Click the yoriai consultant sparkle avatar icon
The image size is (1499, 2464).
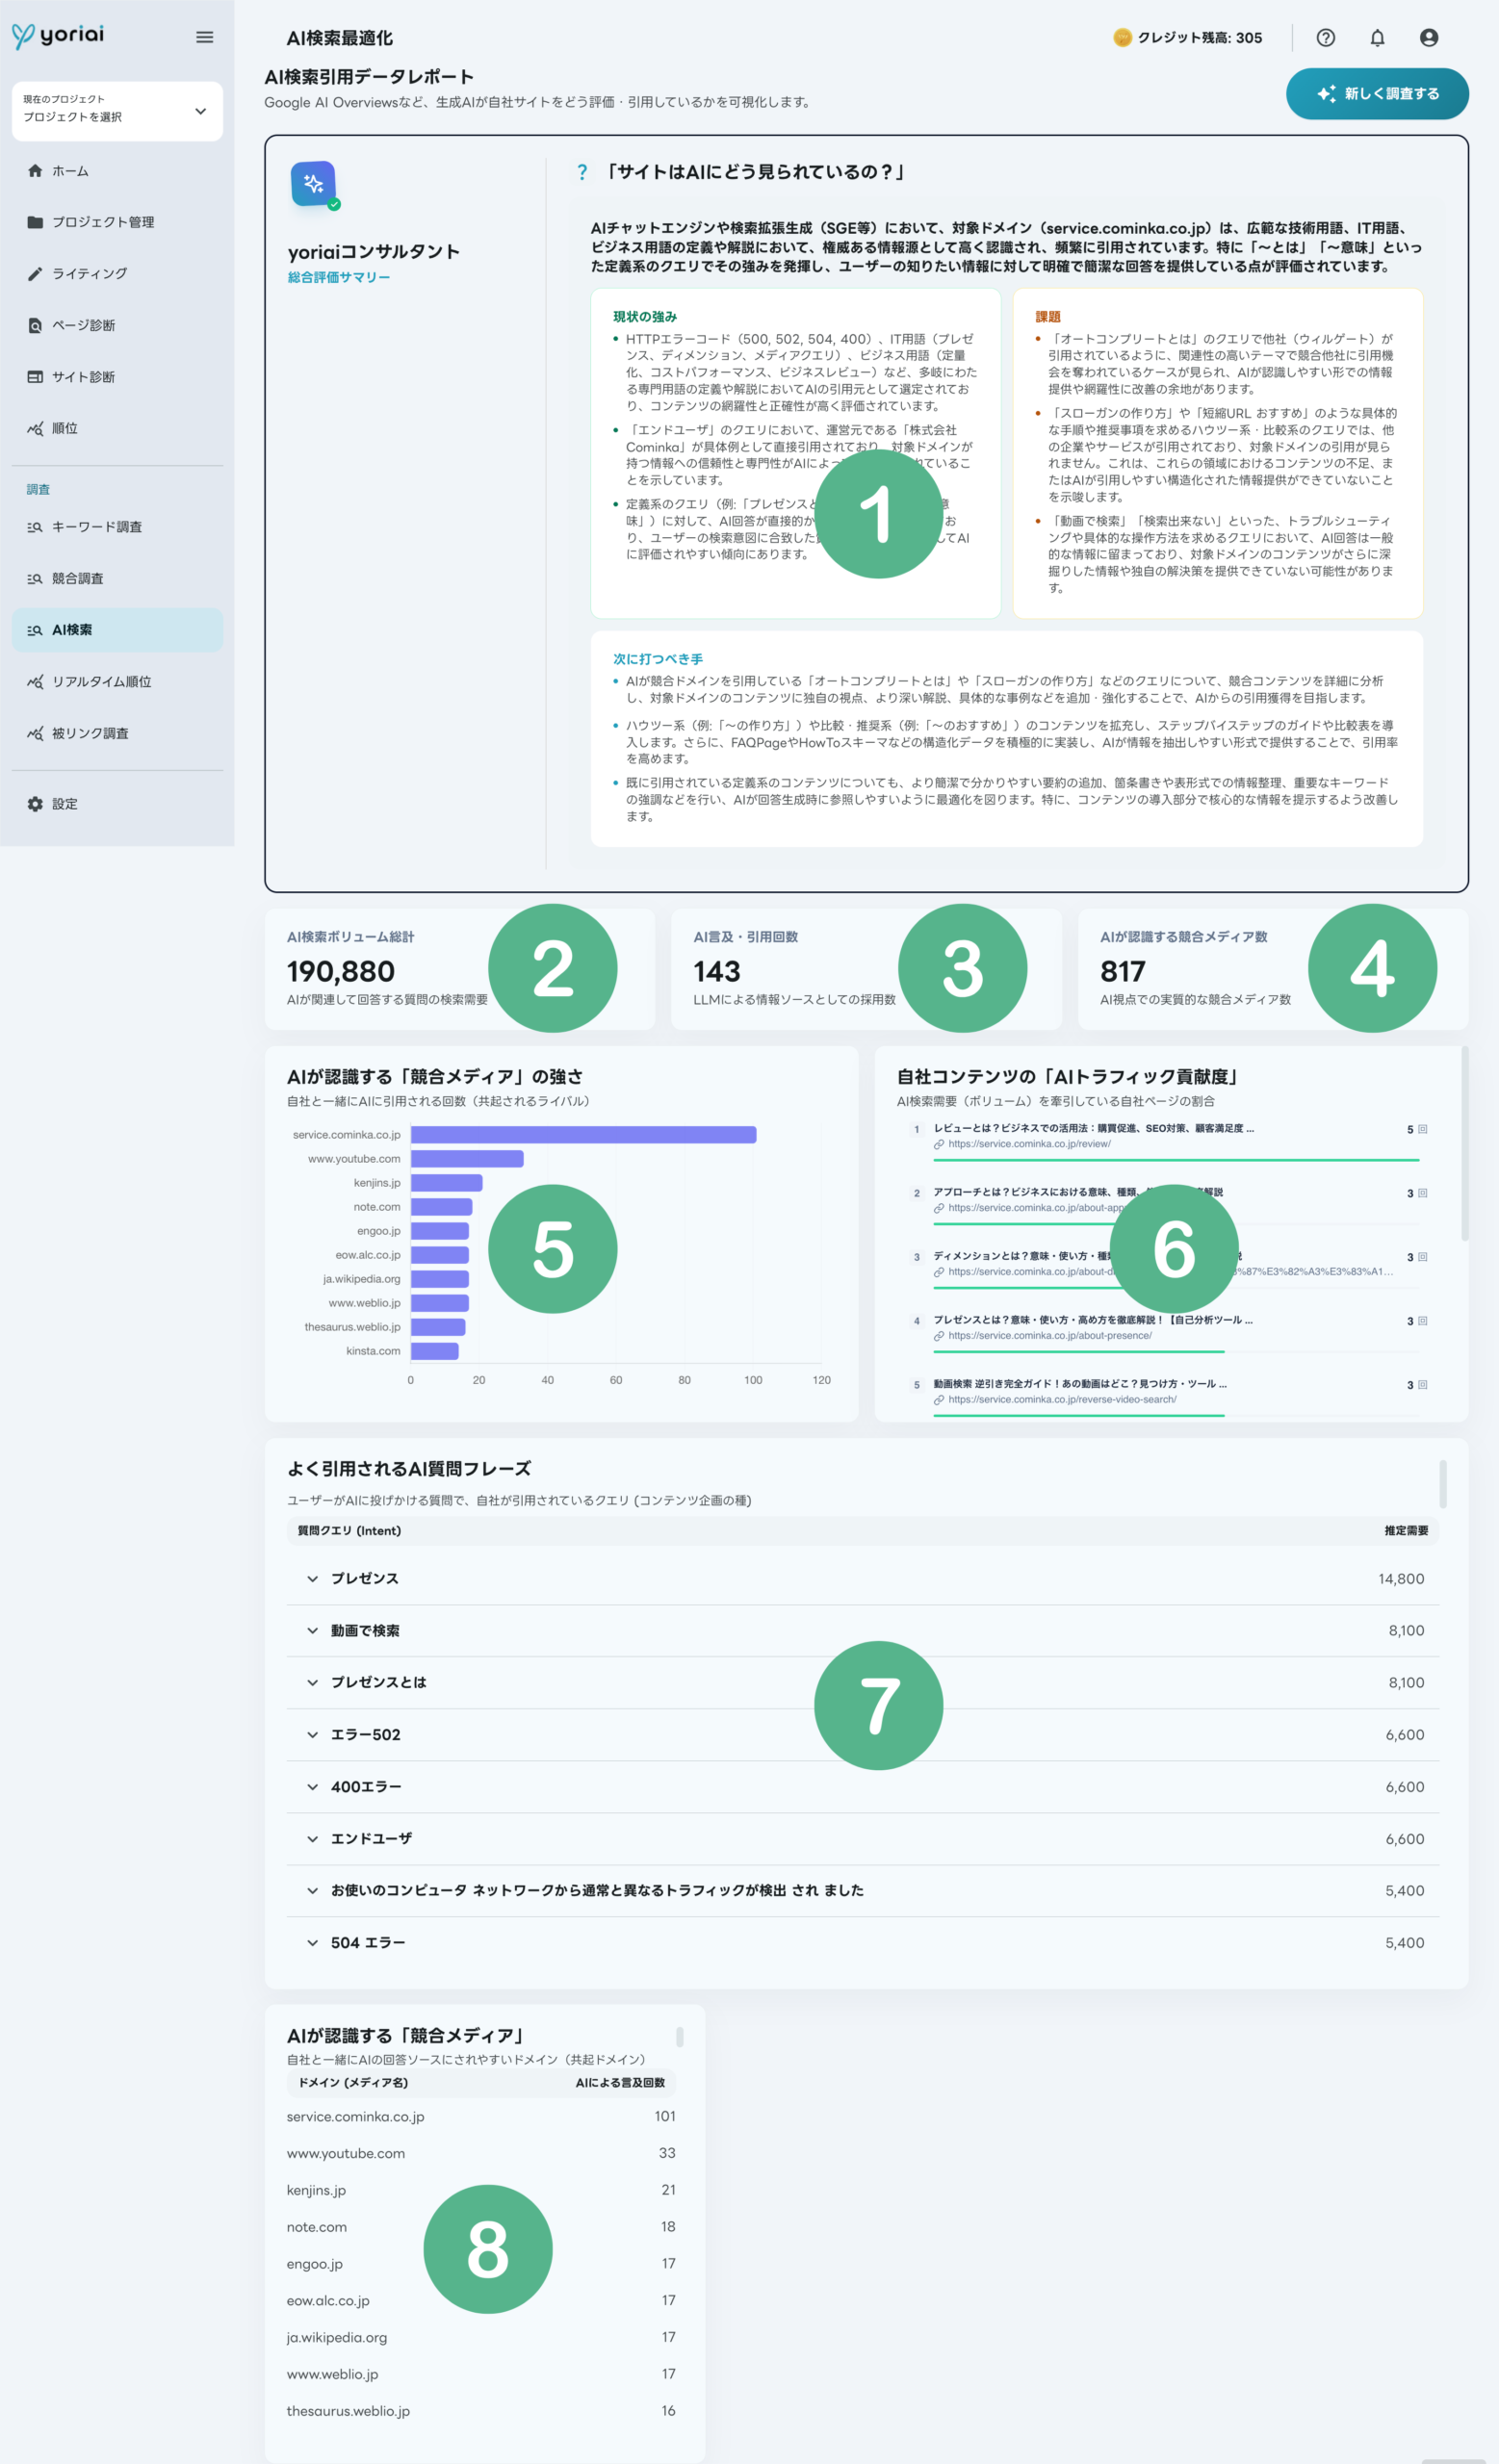pos(313,184)
